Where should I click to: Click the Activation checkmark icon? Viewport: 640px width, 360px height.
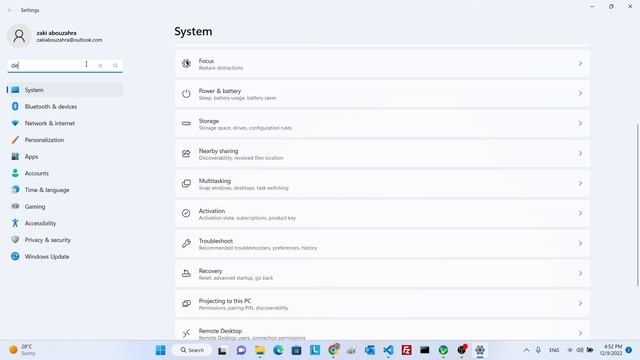click(186, 213)
